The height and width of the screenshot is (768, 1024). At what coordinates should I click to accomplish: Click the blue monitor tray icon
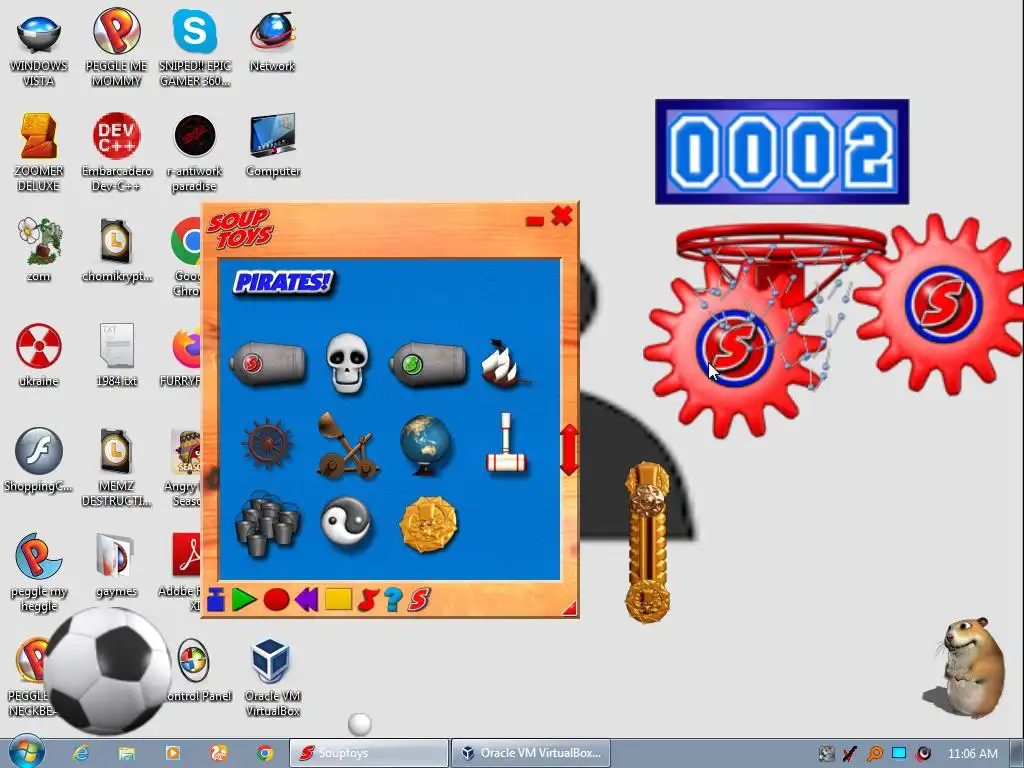pos(899,753)
